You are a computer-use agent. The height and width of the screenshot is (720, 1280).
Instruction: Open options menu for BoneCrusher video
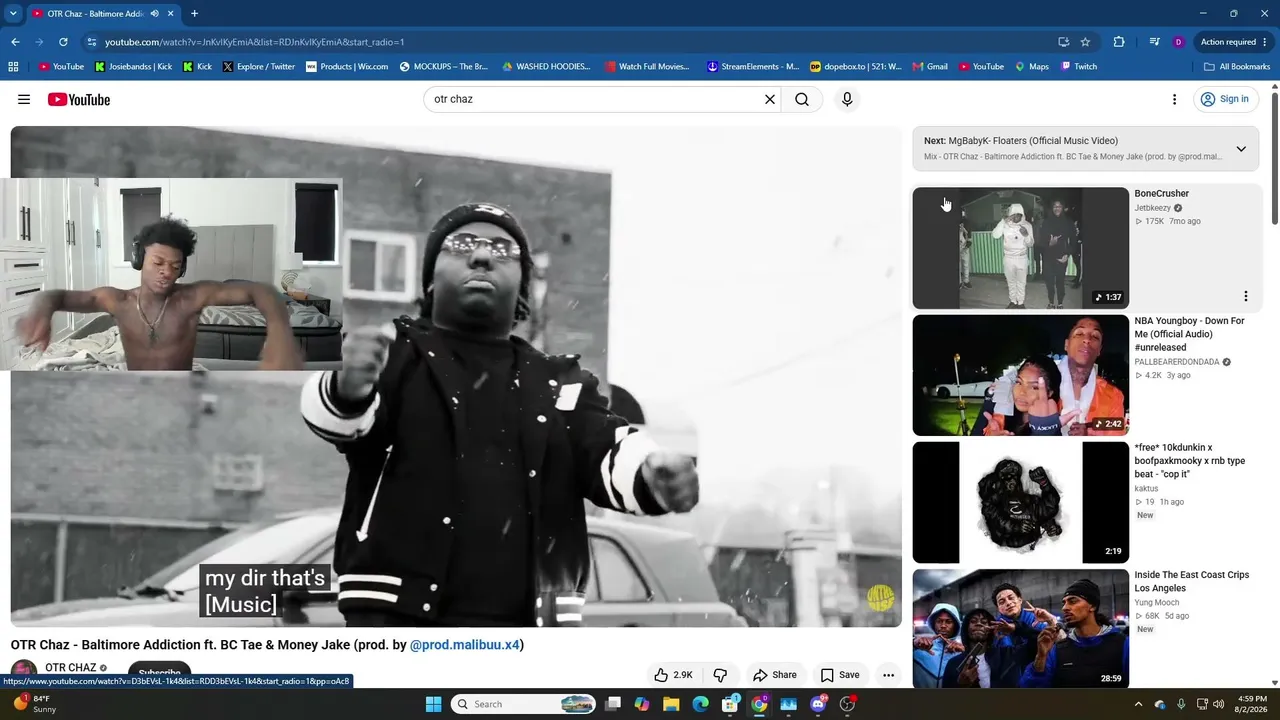click(1246, 296)
